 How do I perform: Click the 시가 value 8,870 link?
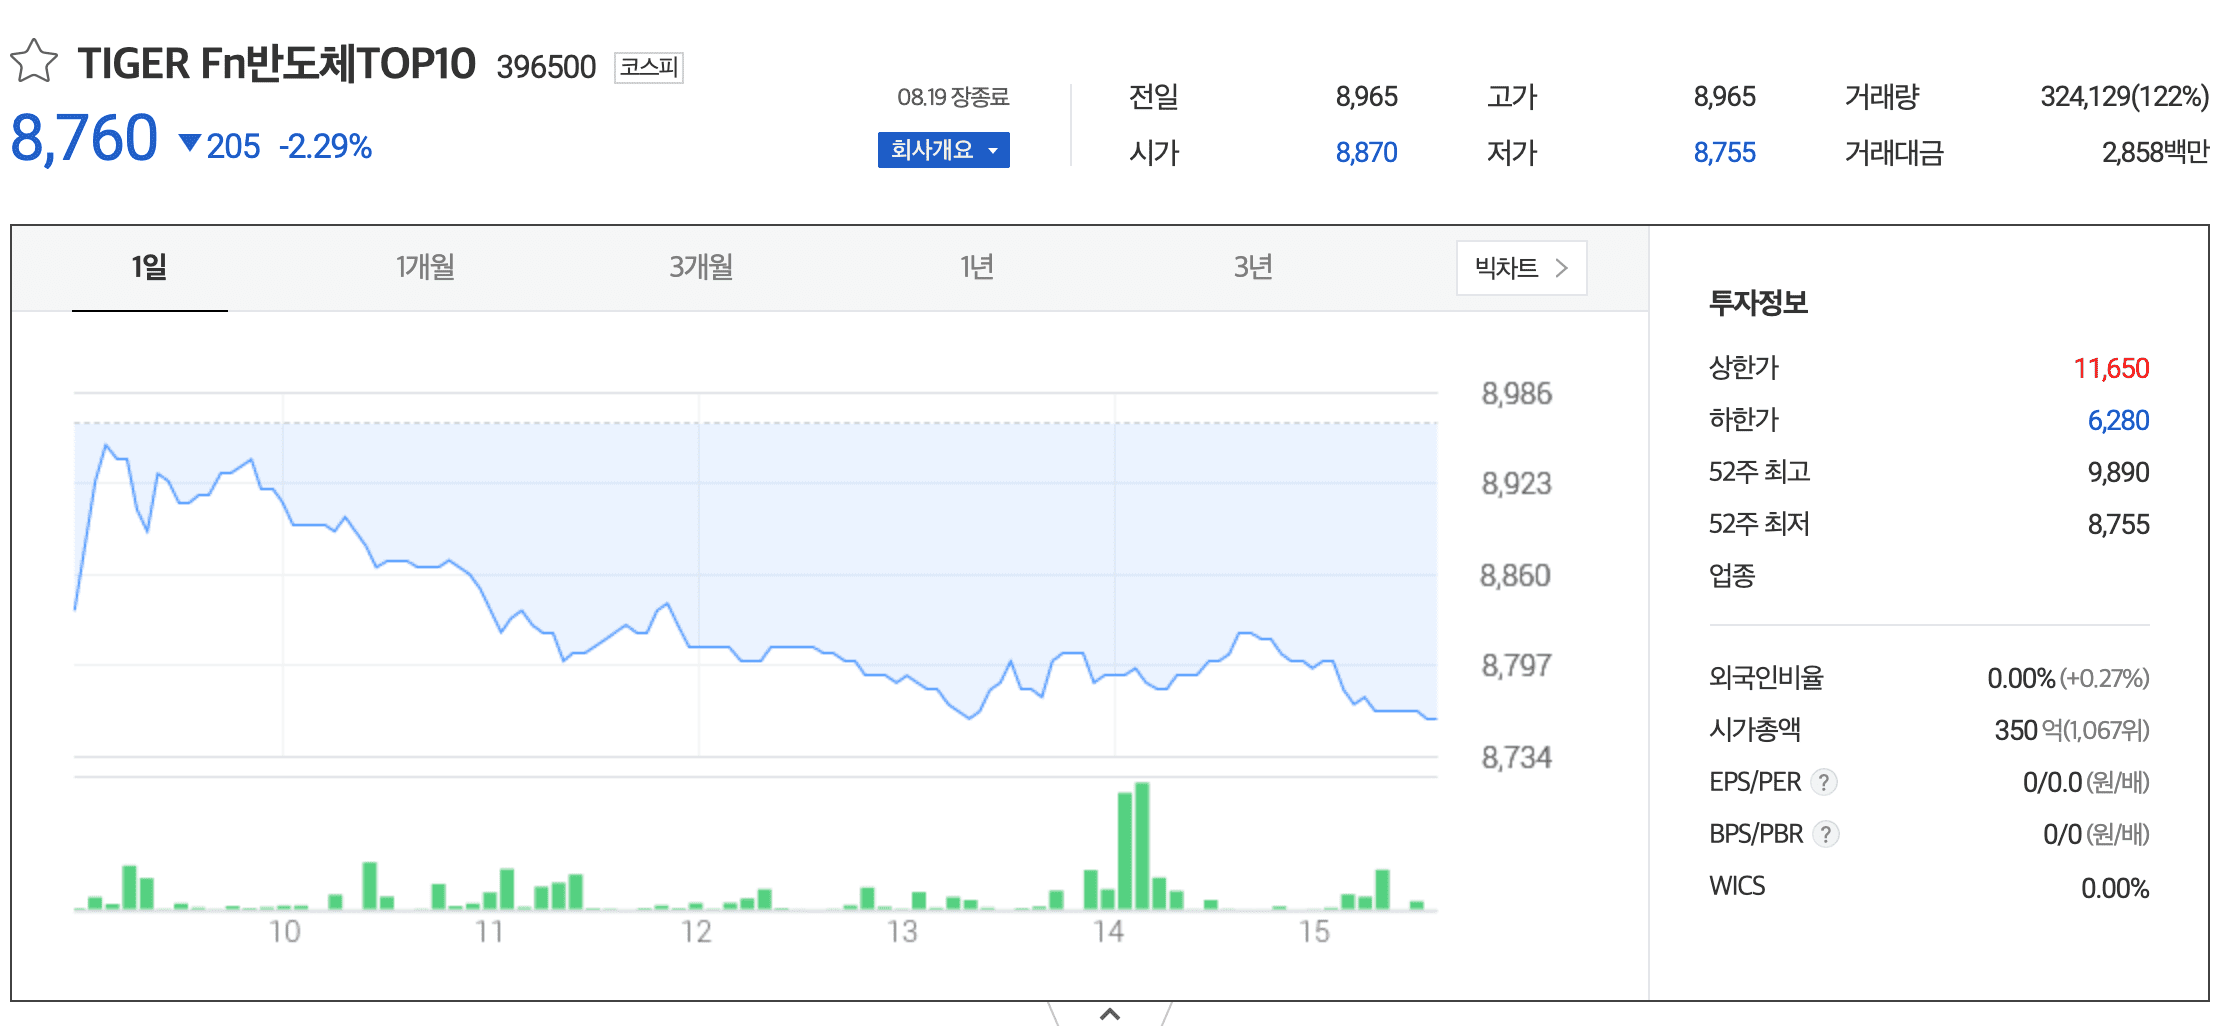pos(1367,152)
